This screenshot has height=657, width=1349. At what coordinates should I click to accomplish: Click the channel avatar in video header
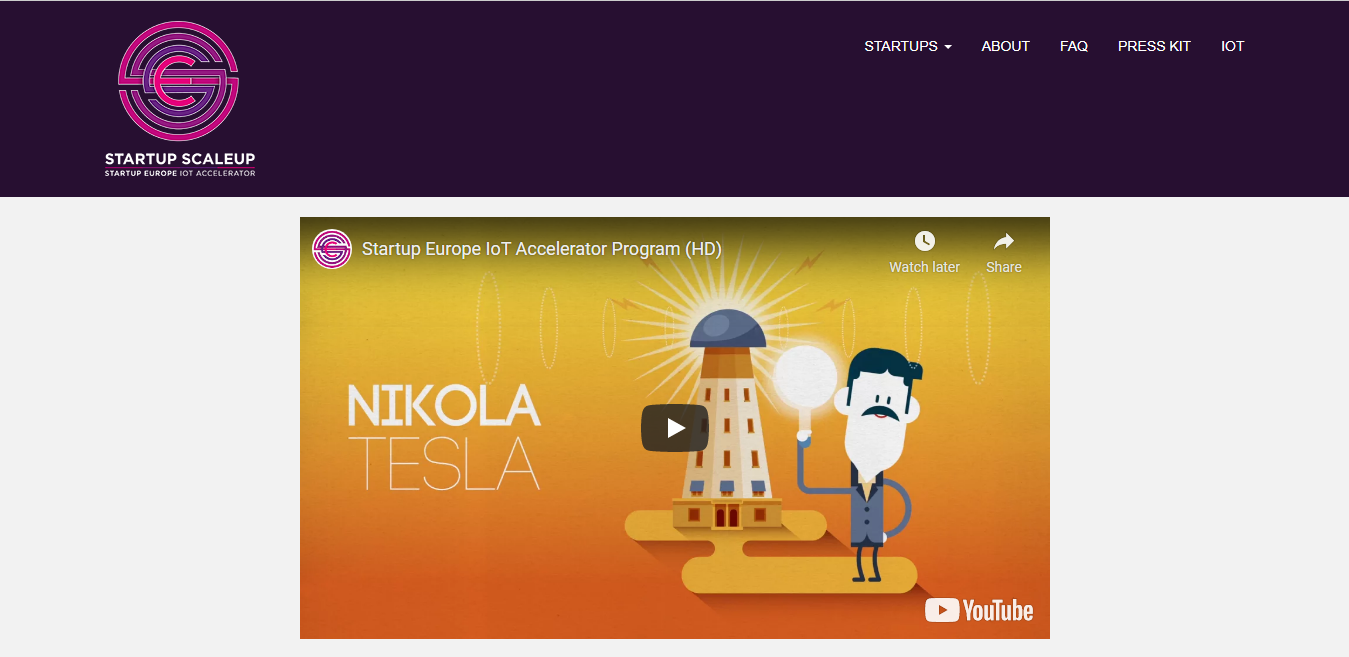pos(332,249)
